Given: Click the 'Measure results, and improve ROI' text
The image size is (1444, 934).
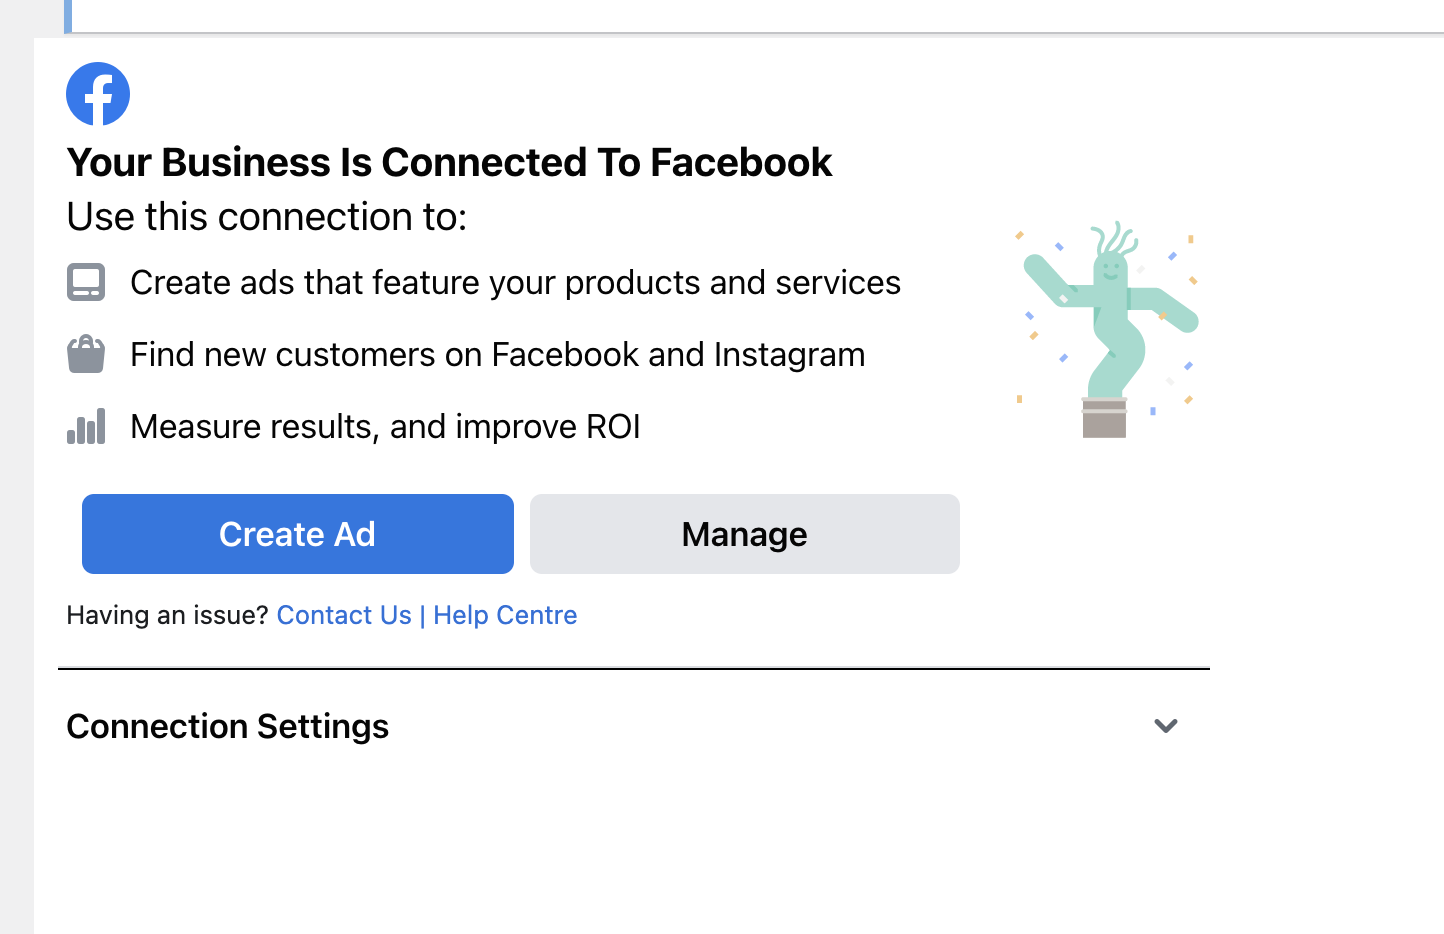Looking at the screenshot, I should coord(385,427).
